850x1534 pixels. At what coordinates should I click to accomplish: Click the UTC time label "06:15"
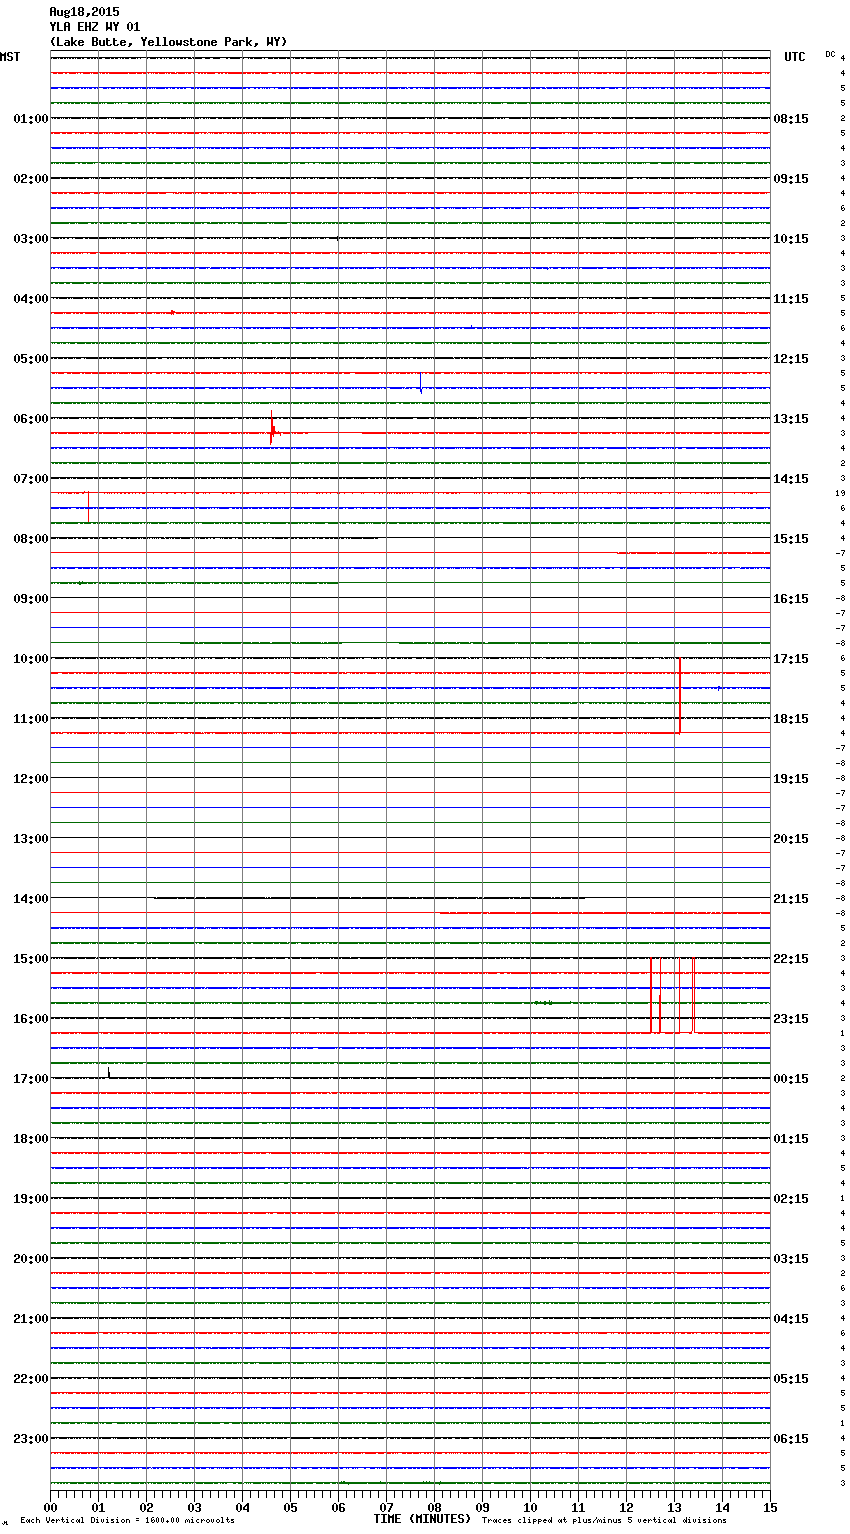pos(791,1439)
